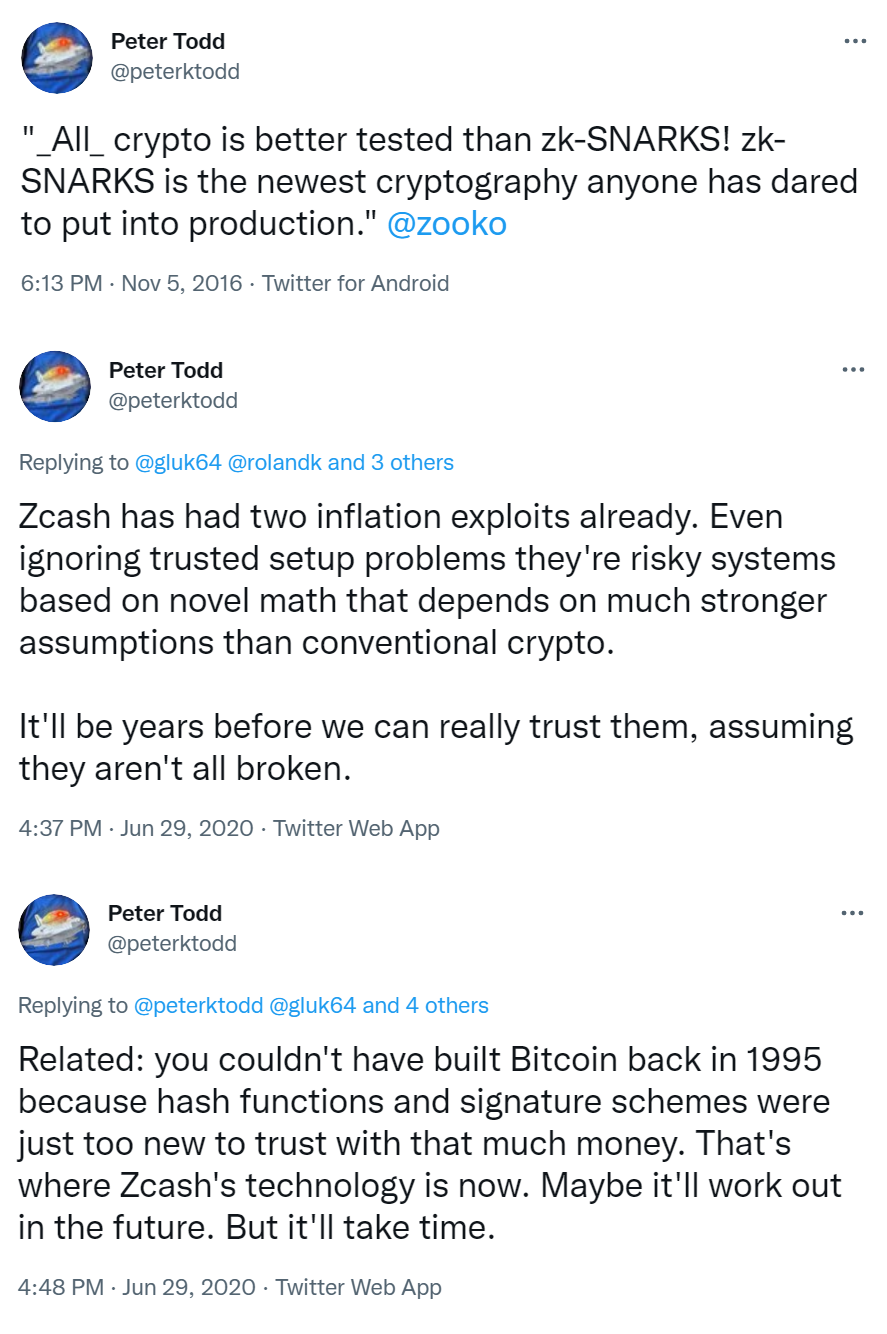The image size is (887, 1334).
Task: Click the Peter Todd display name on the first tweet
Action: (x=167, y=41)
